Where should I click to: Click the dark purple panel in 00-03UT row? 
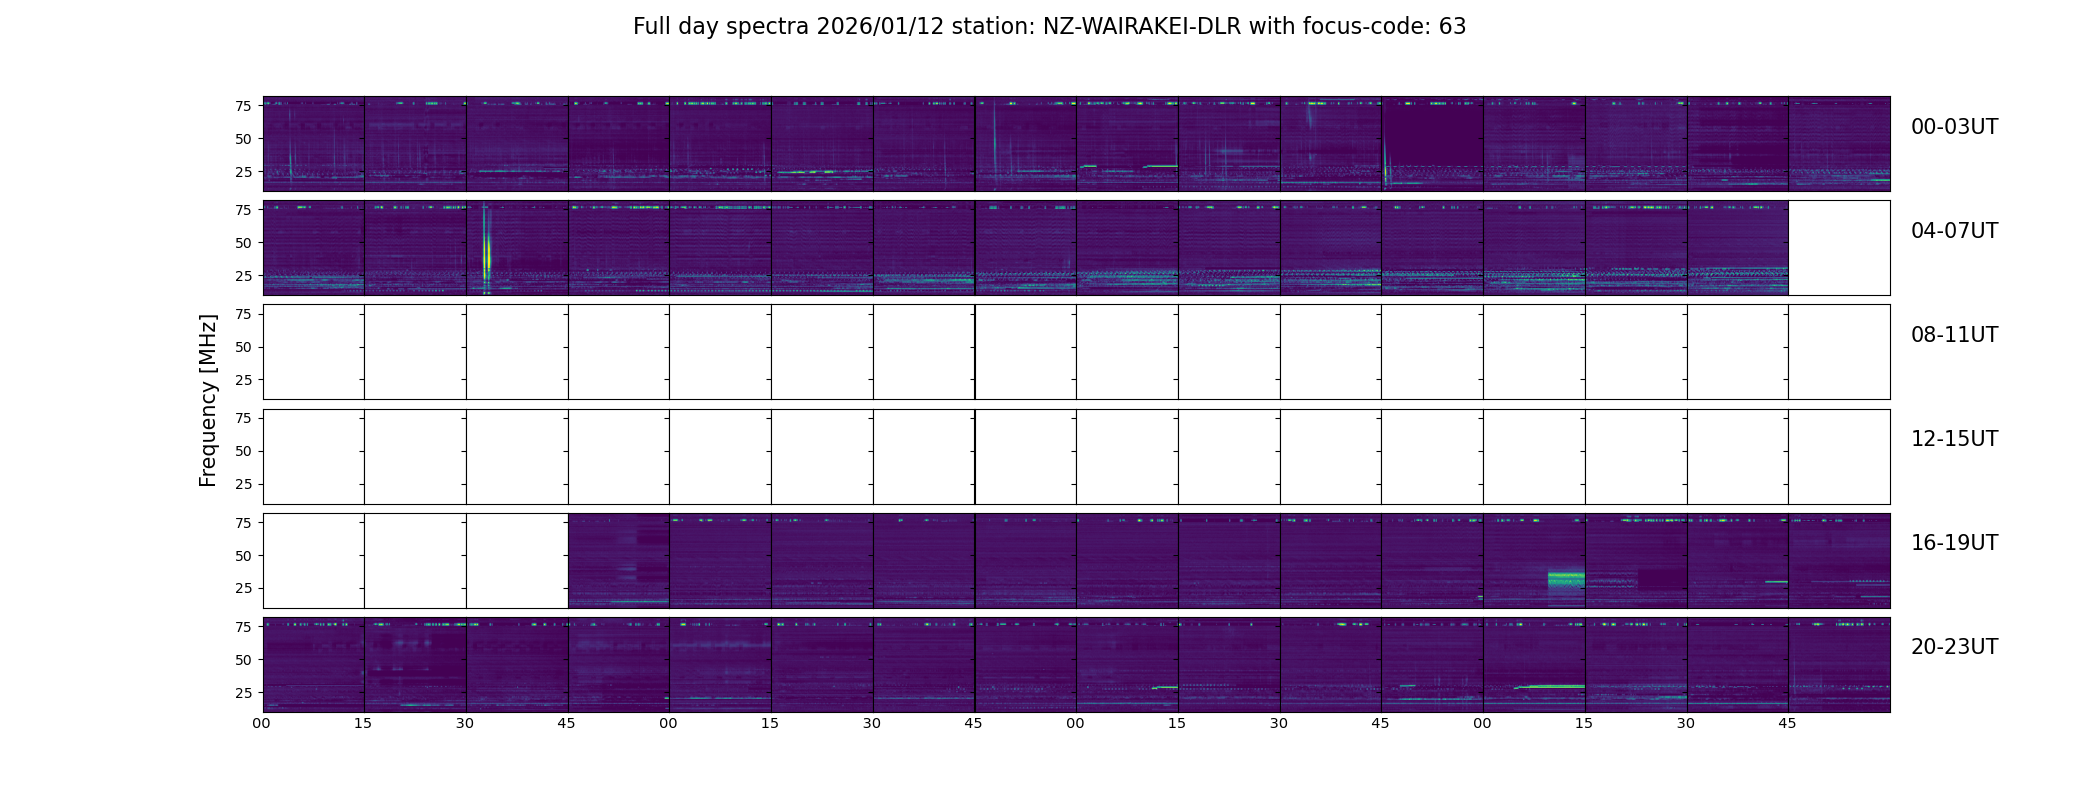point(1432,144)
